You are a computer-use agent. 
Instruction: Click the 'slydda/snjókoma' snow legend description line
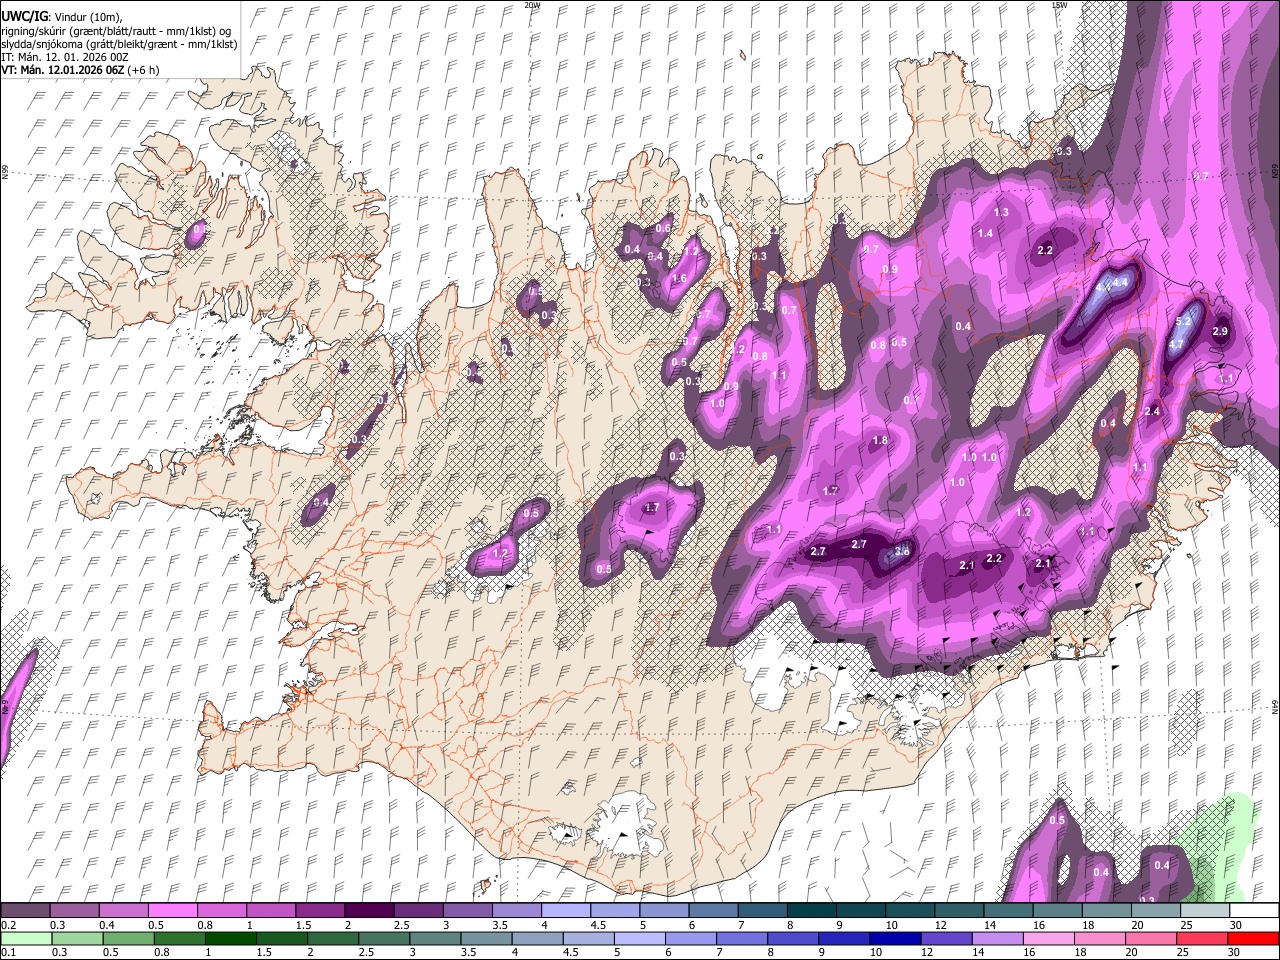point(118,44)
